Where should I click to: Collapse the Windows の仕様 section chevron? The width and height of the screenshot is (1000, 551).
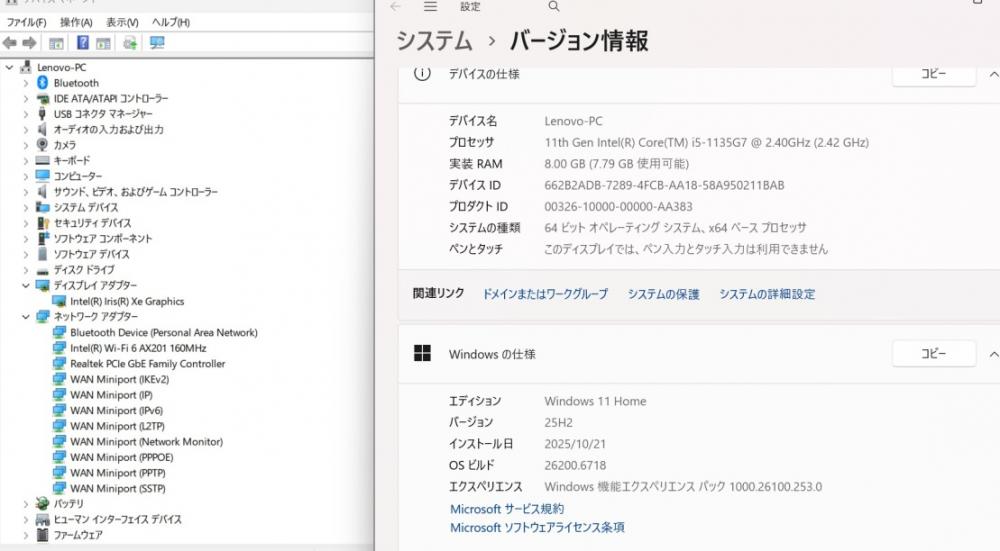(x=993, y=354)
